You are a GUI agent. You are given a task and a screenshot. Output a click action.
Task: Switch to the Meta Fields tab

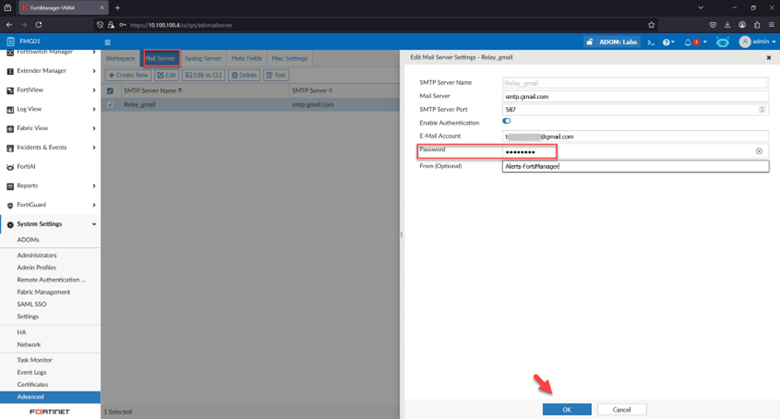click(x=246, y=58)
